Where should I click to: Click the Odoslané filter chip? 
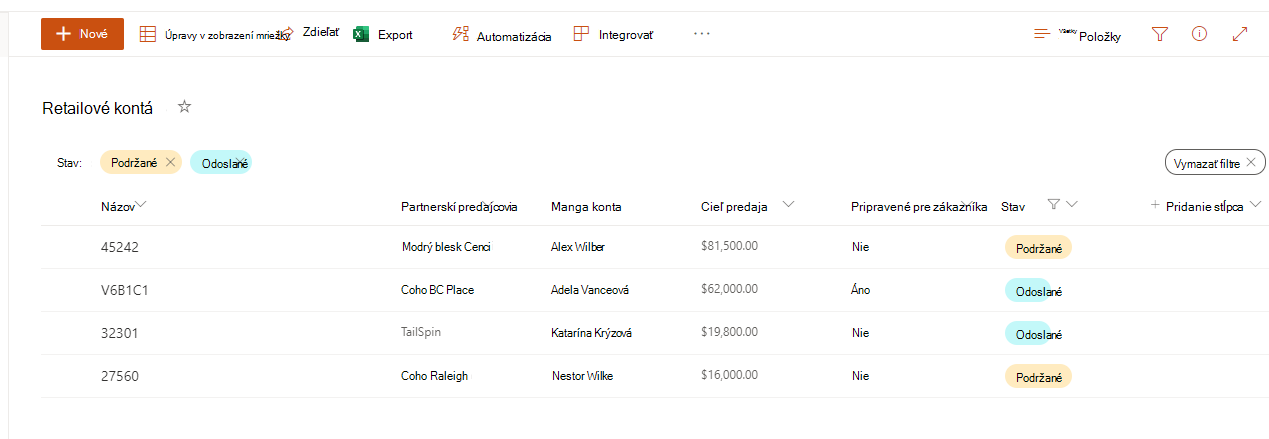pyautogui.click(x=221, y=162)
